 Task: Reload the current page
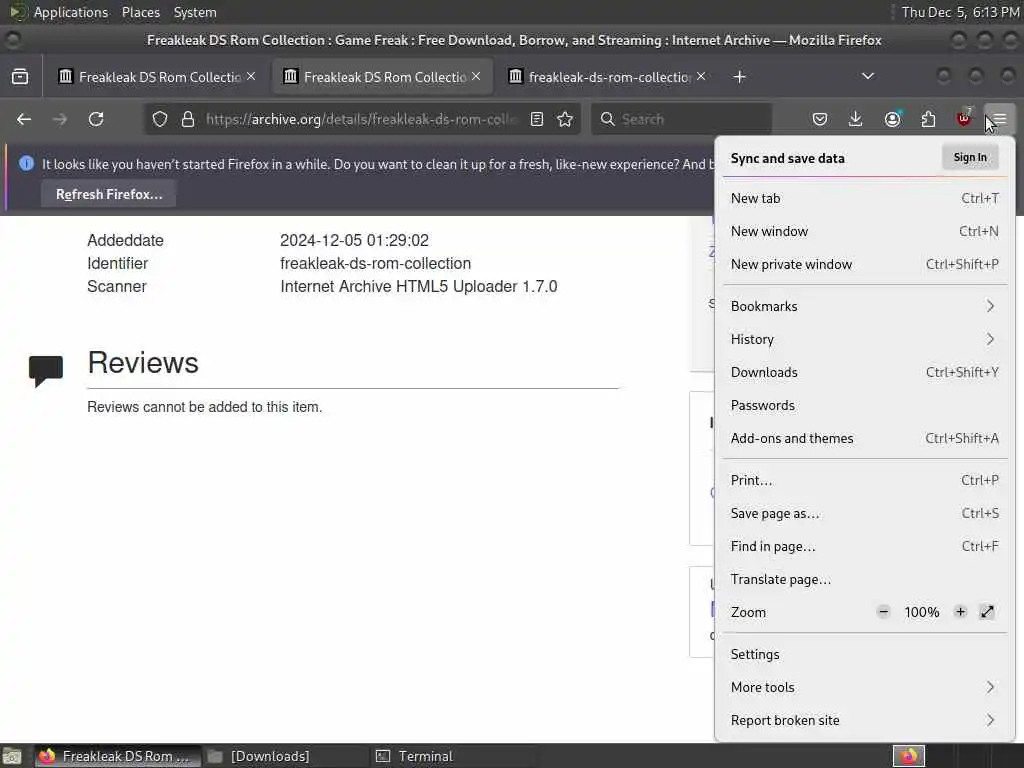click(x=96, y=120)
